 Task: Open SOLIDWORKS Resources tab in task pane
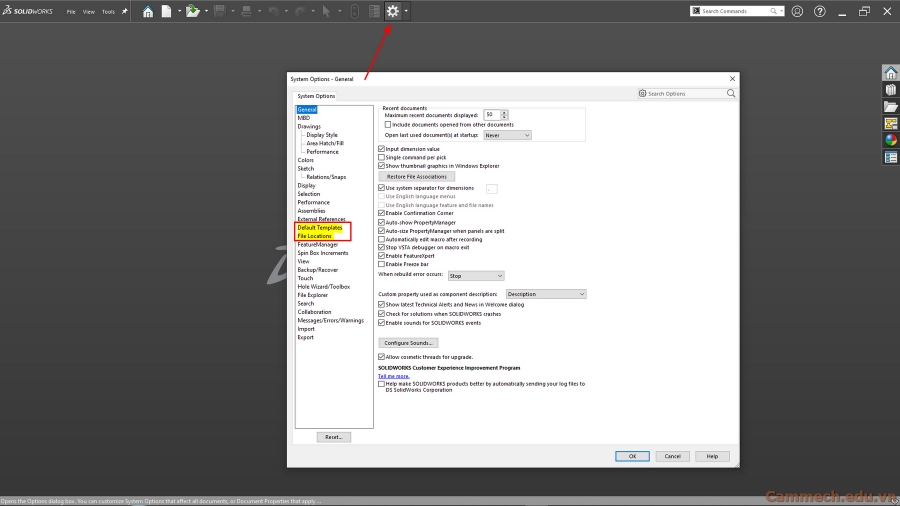coord(891,72)
